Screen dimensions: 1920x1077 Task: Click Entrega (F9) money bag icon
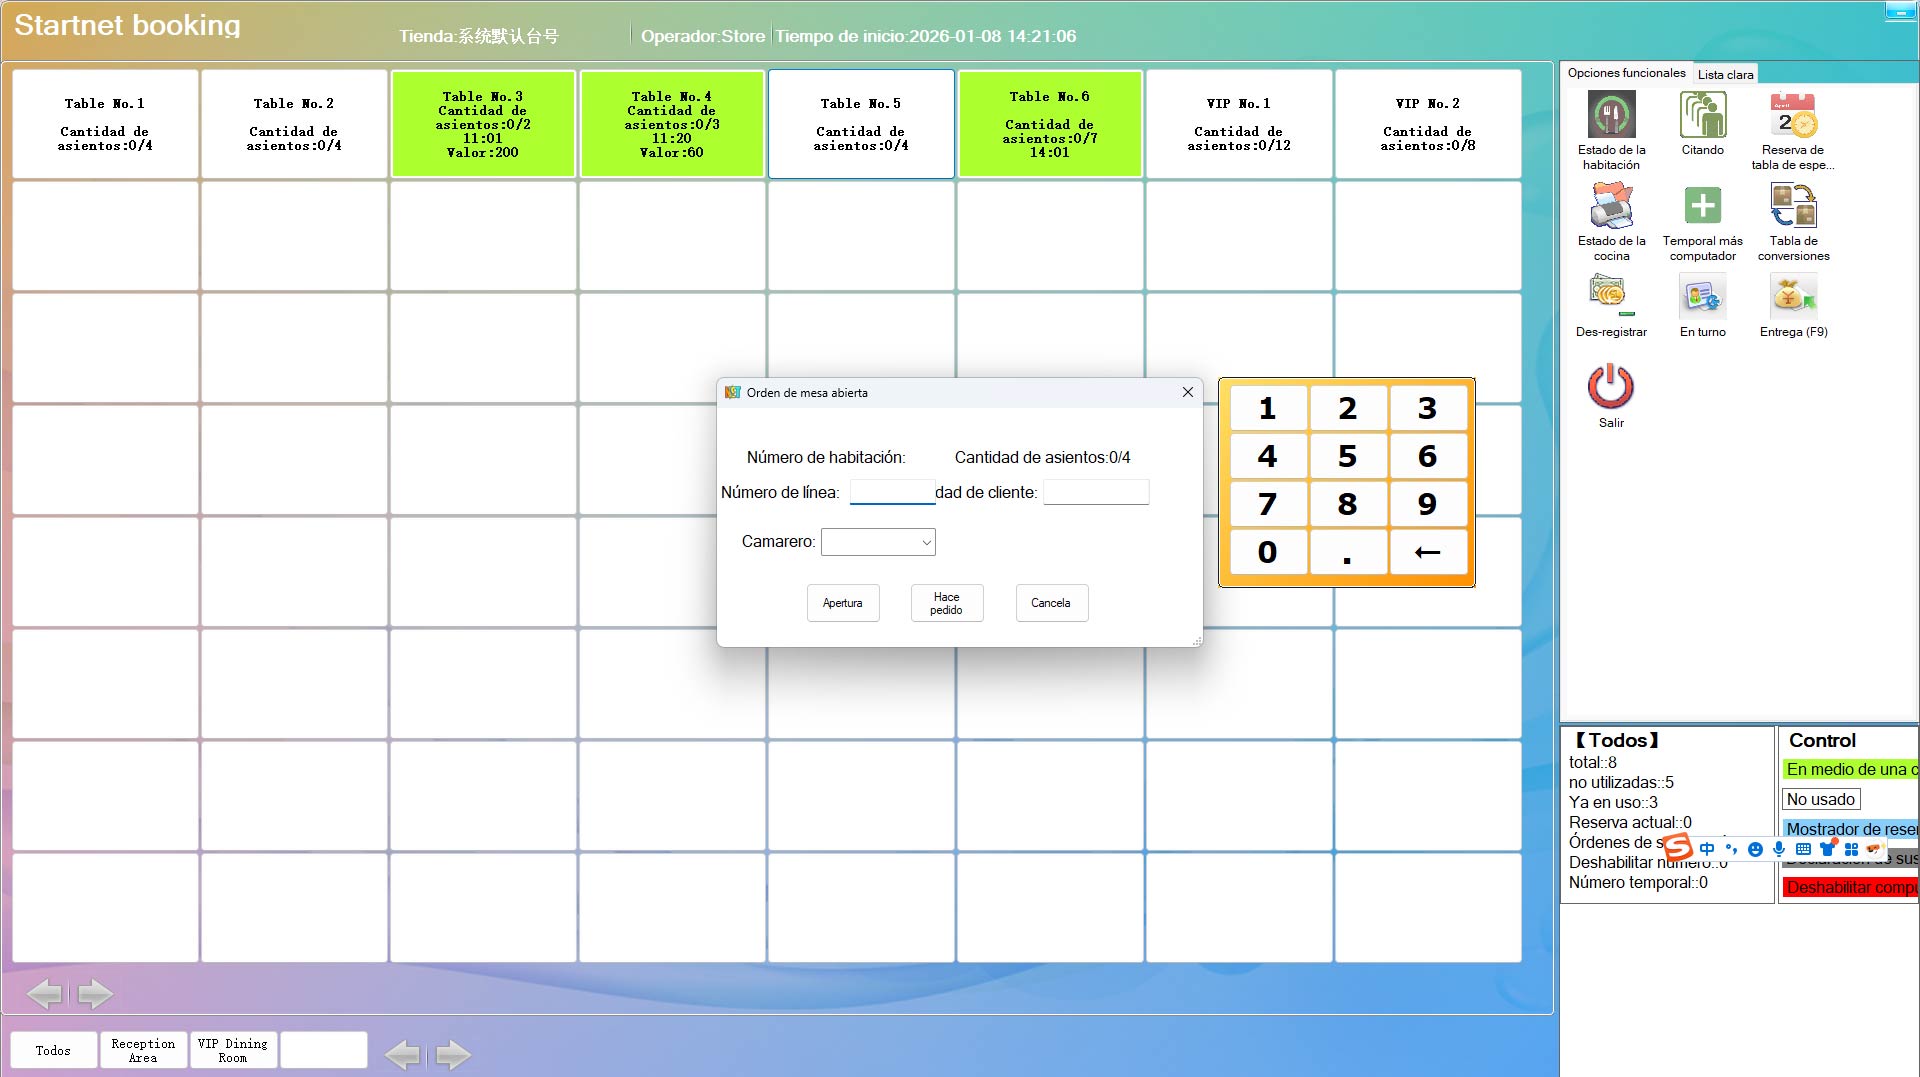pyautogui.click(x=1793, y=297)
